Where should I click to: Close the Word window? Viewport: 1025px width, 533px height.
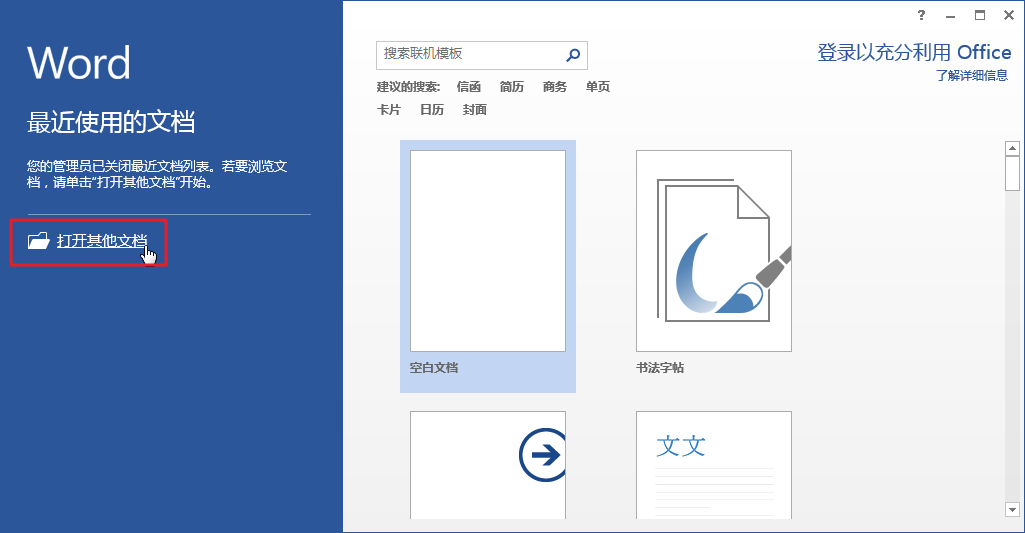1009,15
